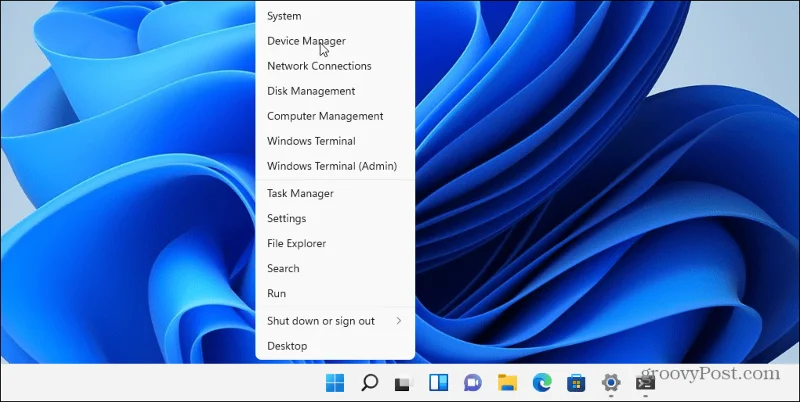Open the Windows Start button
Image resolution: width=800 pixels, height=402 pixels.
click(335, 383)
